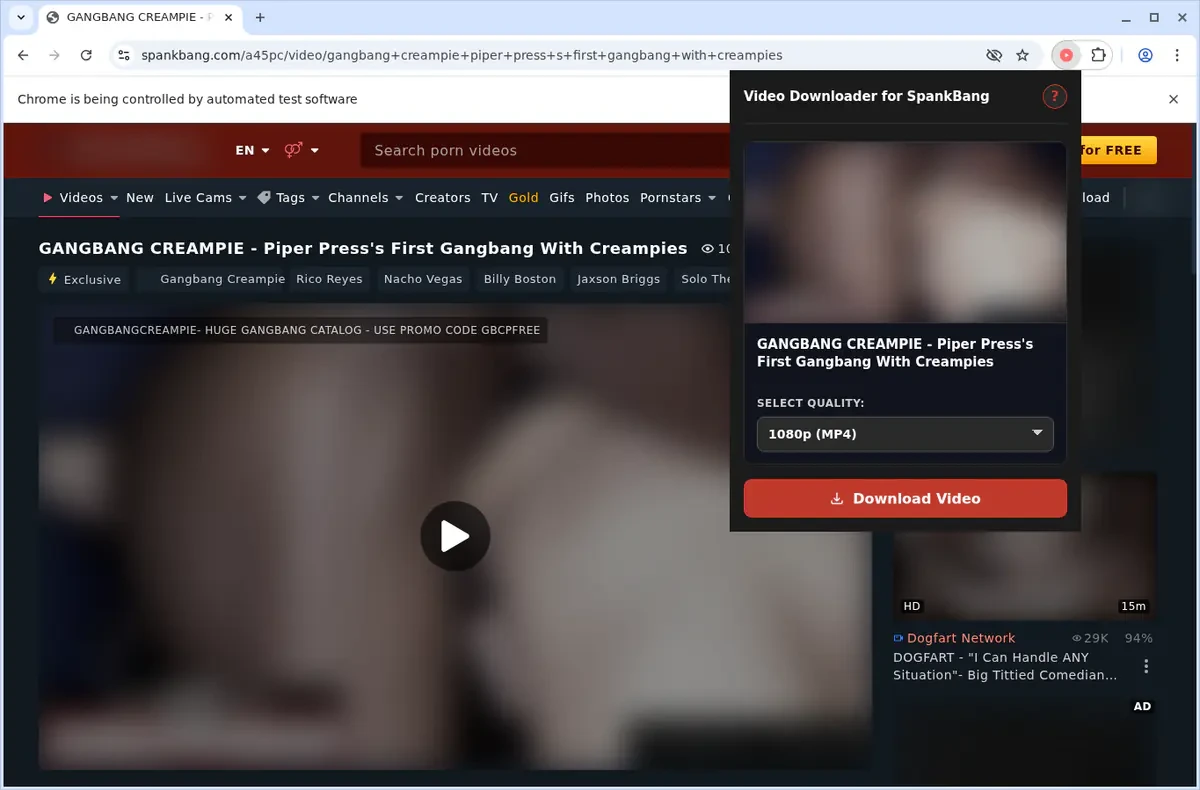
Task: Click the promo code banner over the video
Action: [301, 330]
